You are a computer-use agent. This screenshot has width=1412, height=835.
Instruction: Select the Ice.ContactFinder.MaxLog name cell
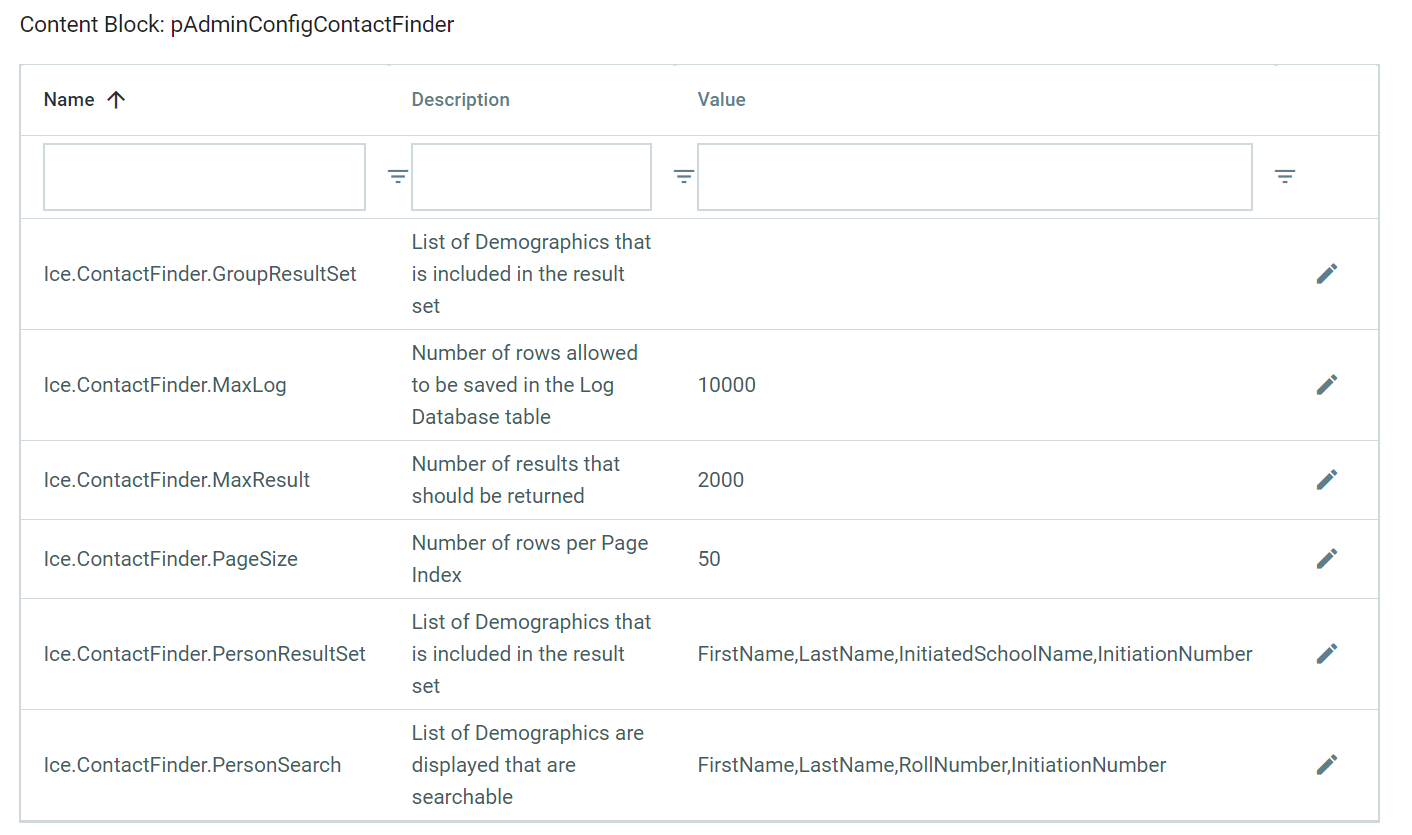point(165,385)
